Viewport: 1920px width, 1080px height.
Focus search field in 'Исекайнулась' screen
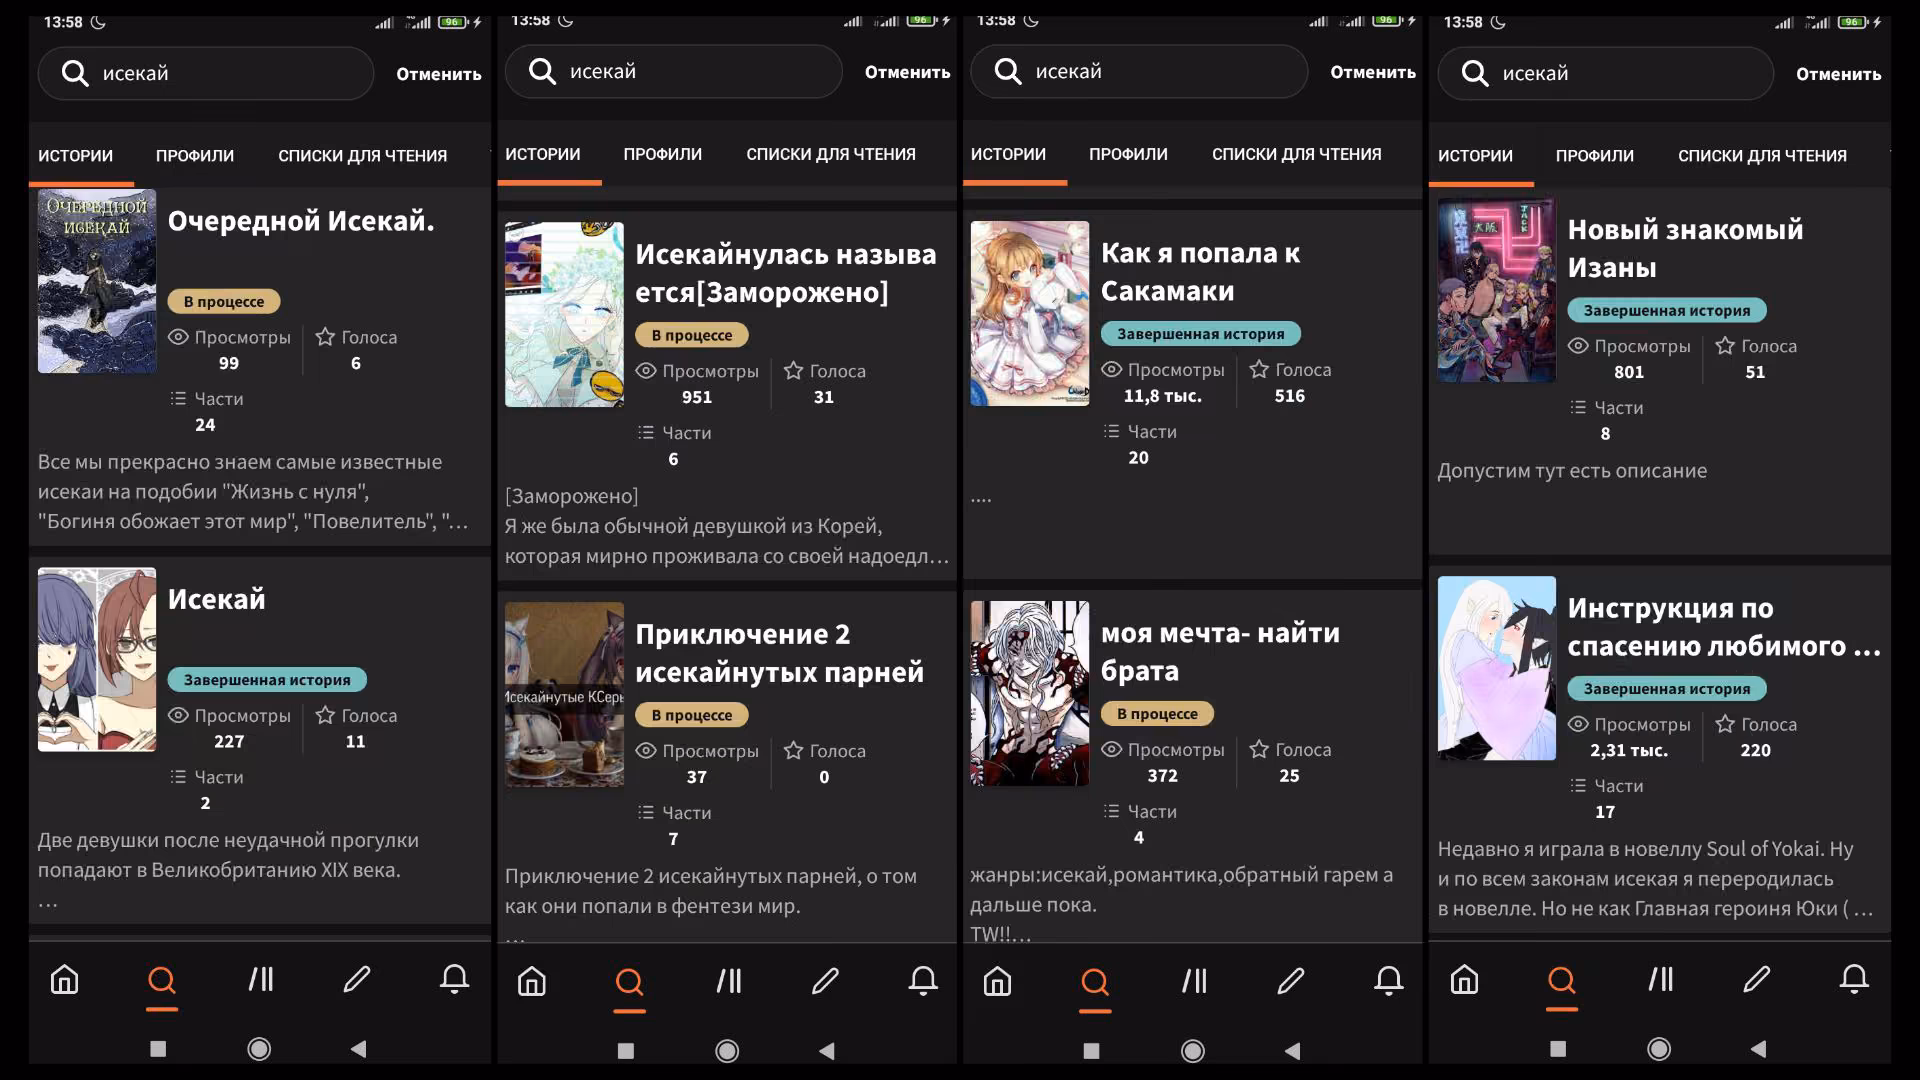[x=674, y=71]
